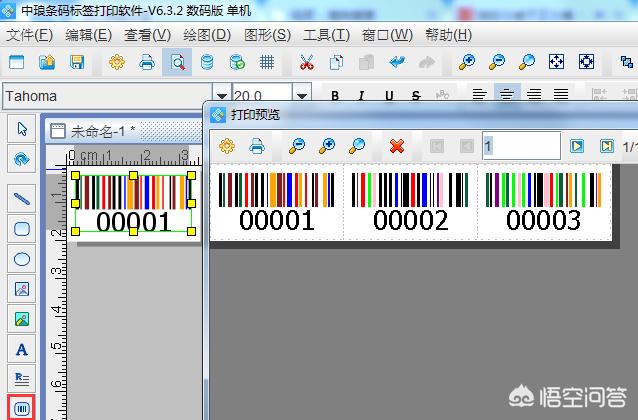Select the 00001 barcode on the canvas
The width and height of the screenshot is (638, 420).
[x=133, y=203]
